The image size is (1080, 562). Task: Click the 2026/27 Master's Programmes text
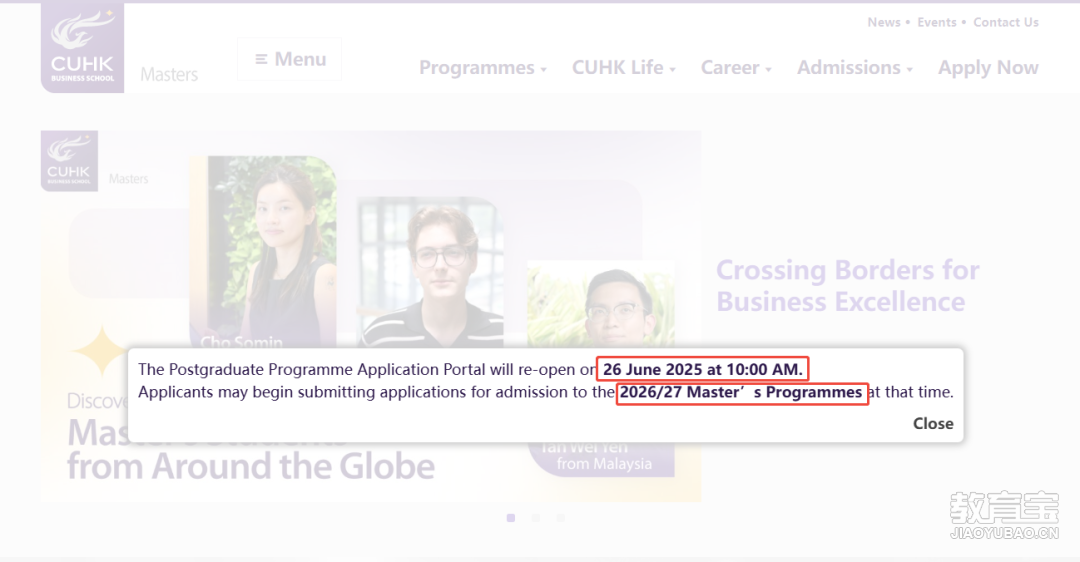tap(741, 393)
